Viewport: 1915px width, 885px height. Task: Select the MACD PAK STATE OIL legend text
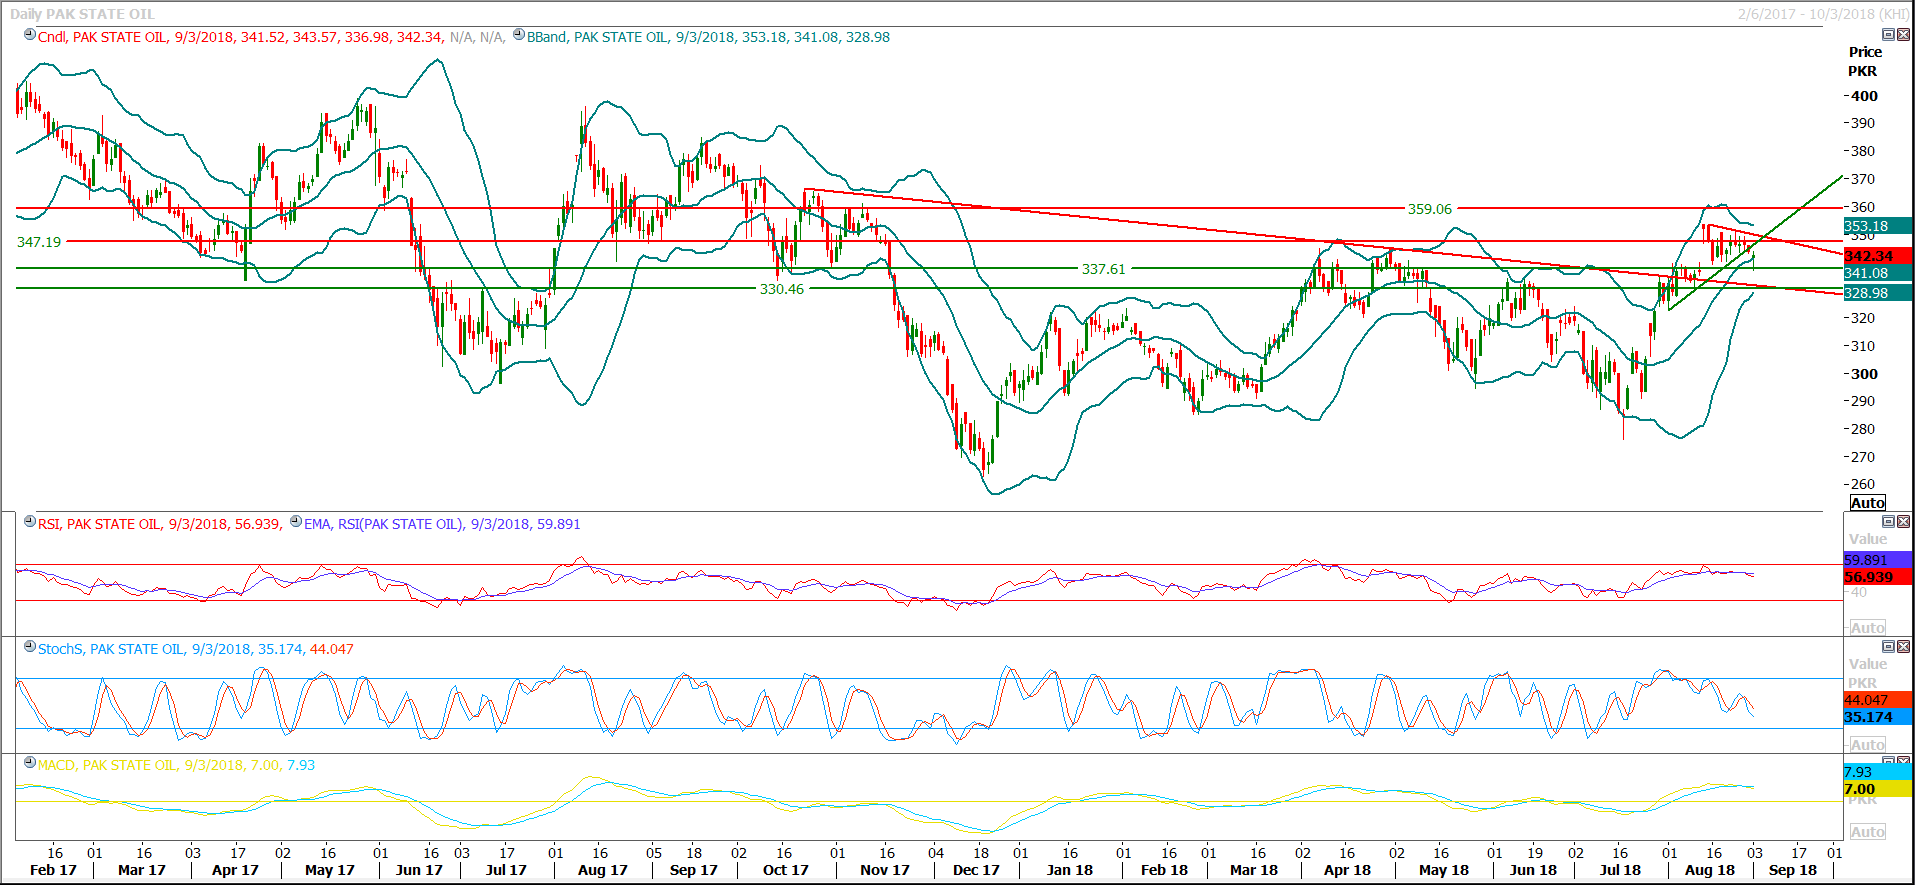click(x=176, y=765)
